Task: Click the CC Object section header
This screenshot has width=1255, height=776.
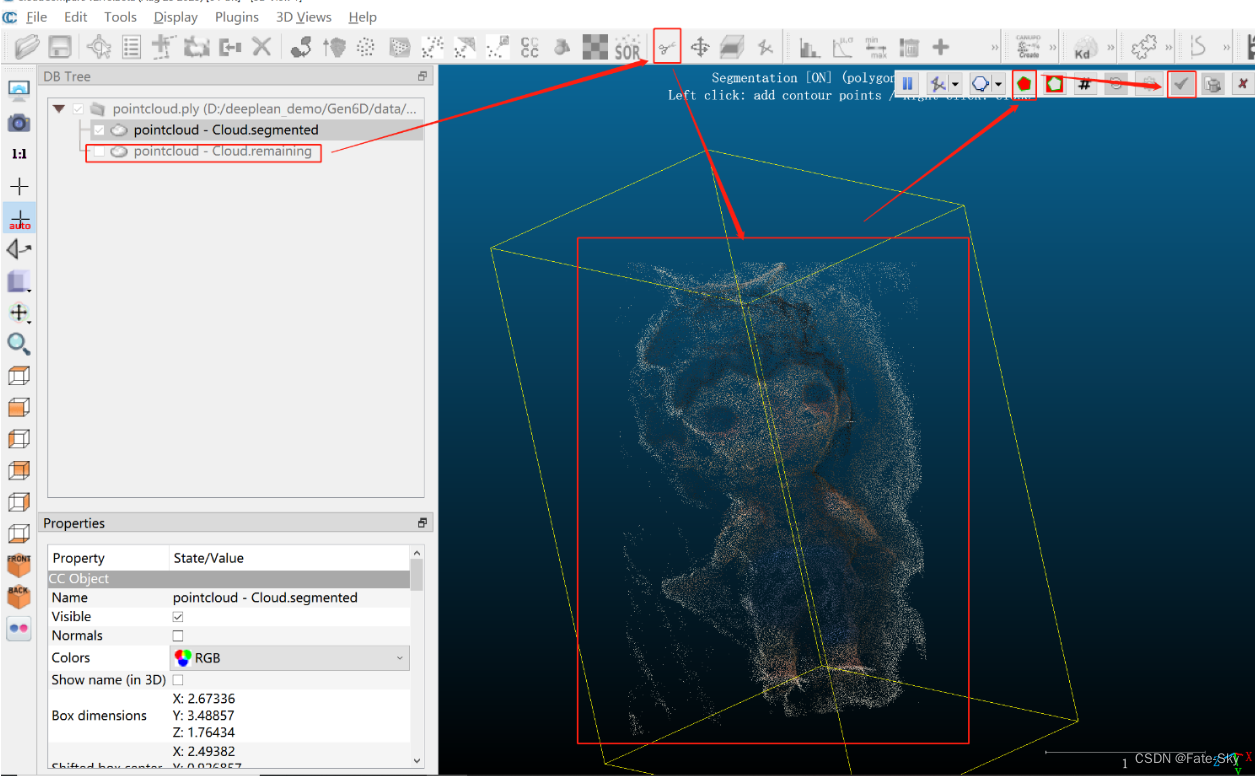Action: tap(229, 579)
